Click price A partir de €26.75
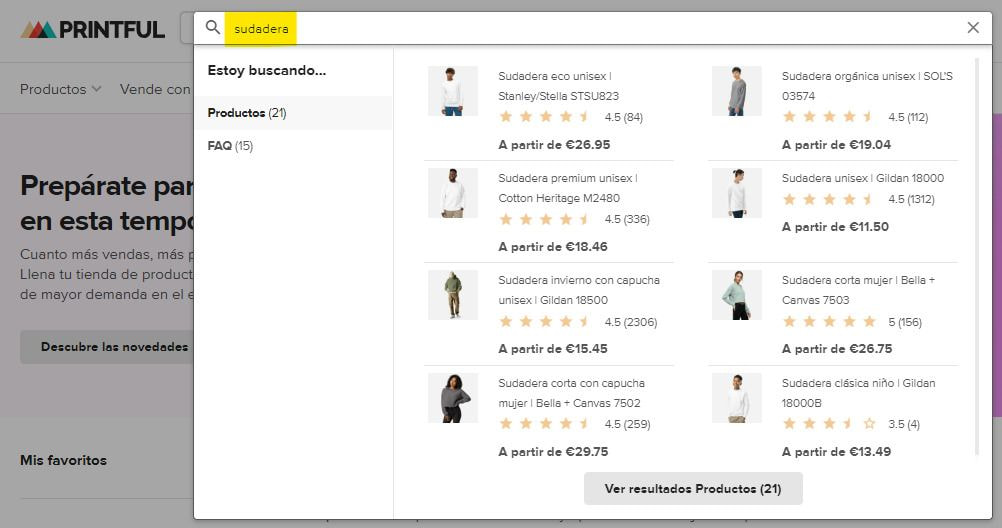The image size is (1002, 528). (837, 349)
